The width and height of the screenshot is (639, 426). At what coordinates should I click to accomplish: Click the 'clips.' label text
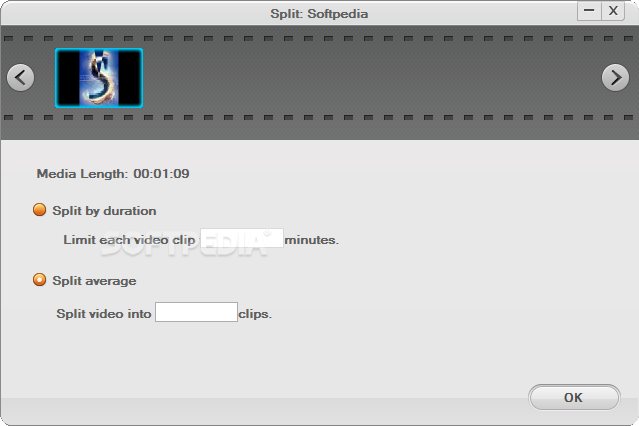[255, 314]
